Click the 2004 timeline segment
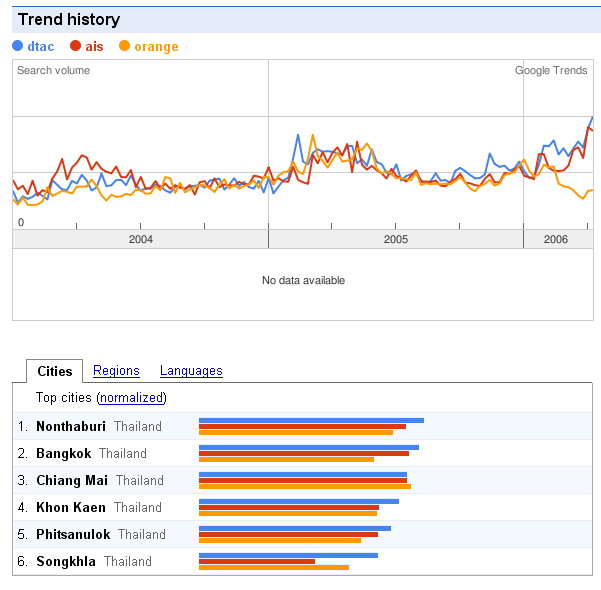The height and width of the screenshot is (590, 601). pos(141,239)
